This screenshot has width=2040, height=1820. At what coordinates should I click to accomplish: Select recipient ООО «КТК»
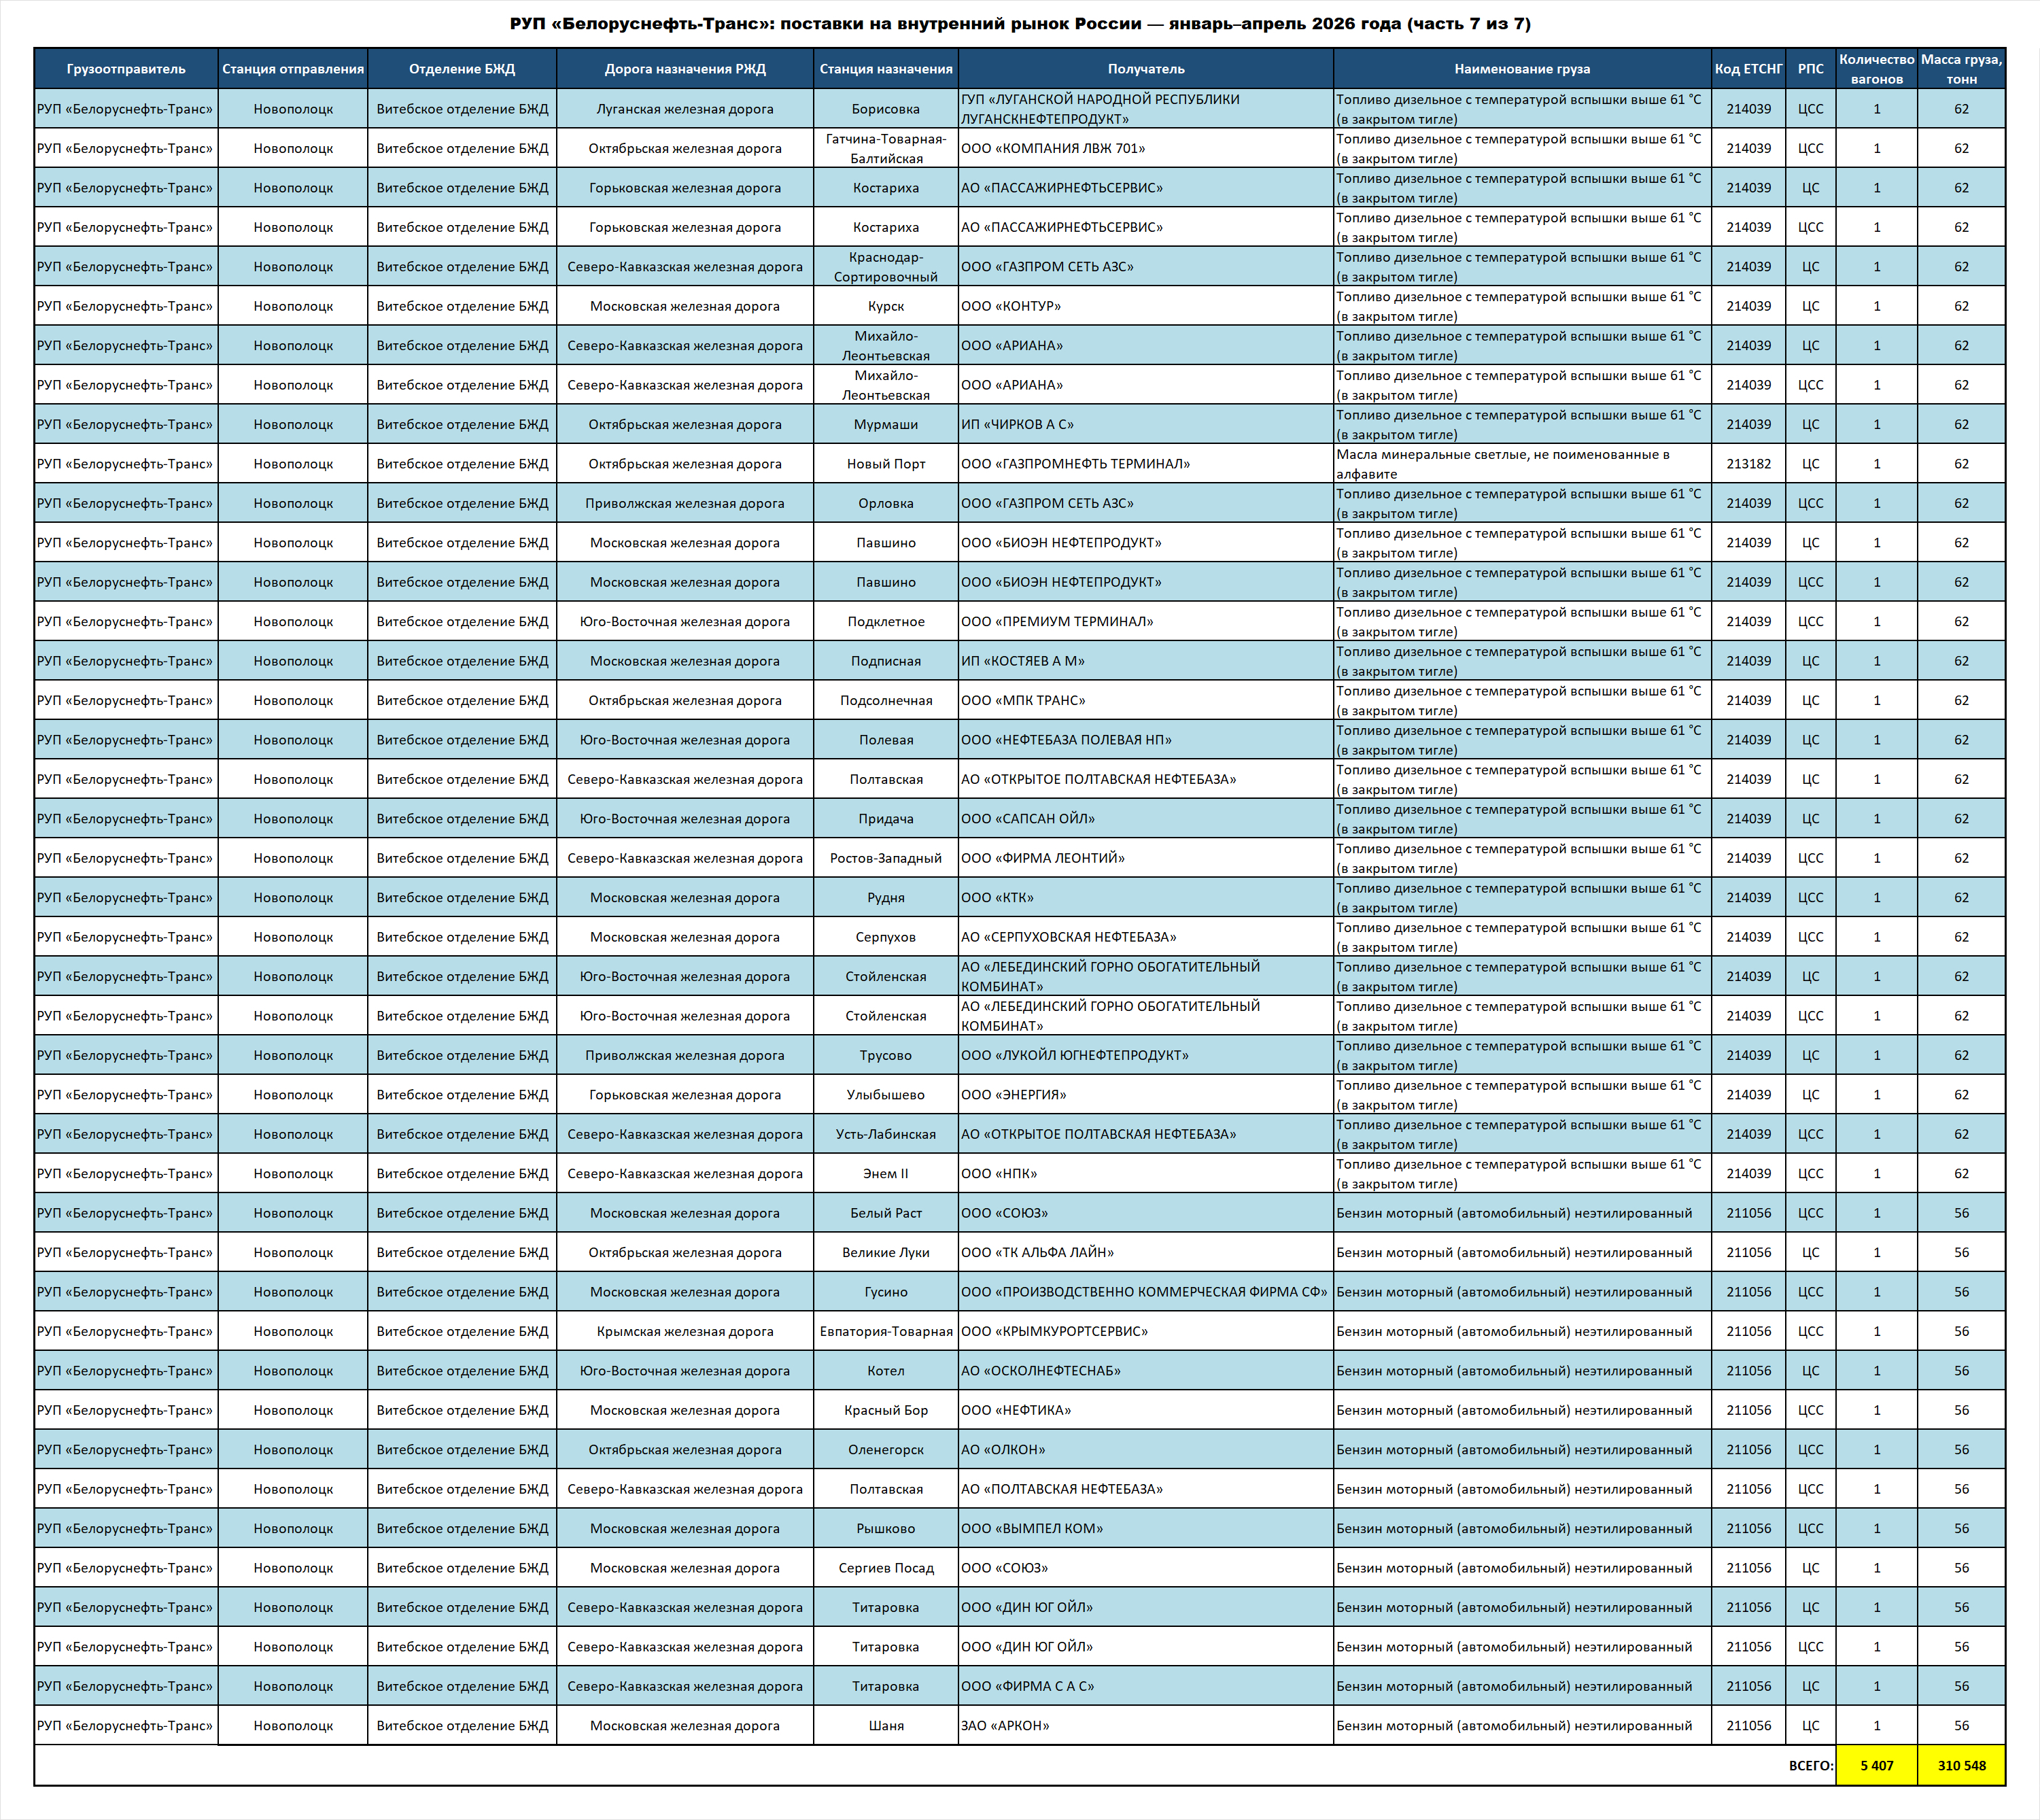pyautogui.click(x=1146, y=897)
